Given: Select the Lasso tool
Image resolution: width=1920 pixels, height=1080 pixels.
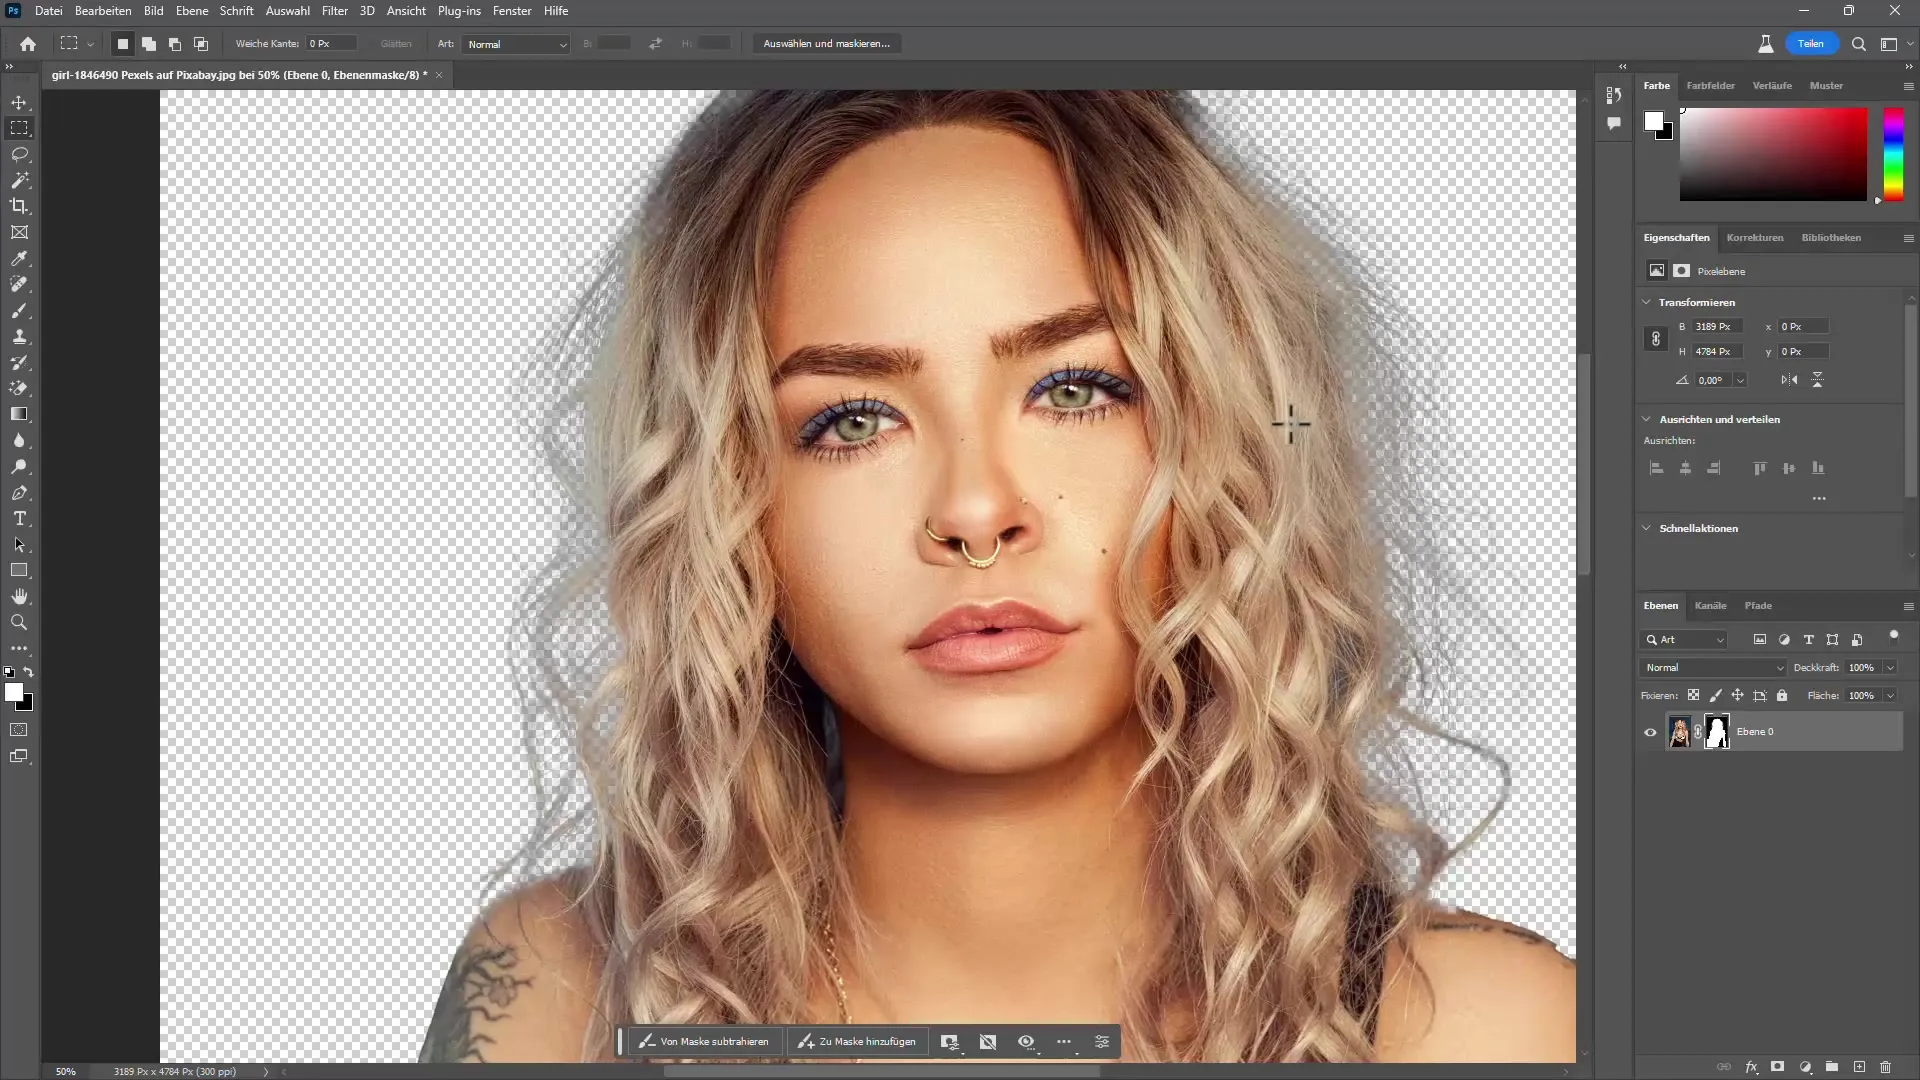Looking at the screenshot, I should [20, 154].
